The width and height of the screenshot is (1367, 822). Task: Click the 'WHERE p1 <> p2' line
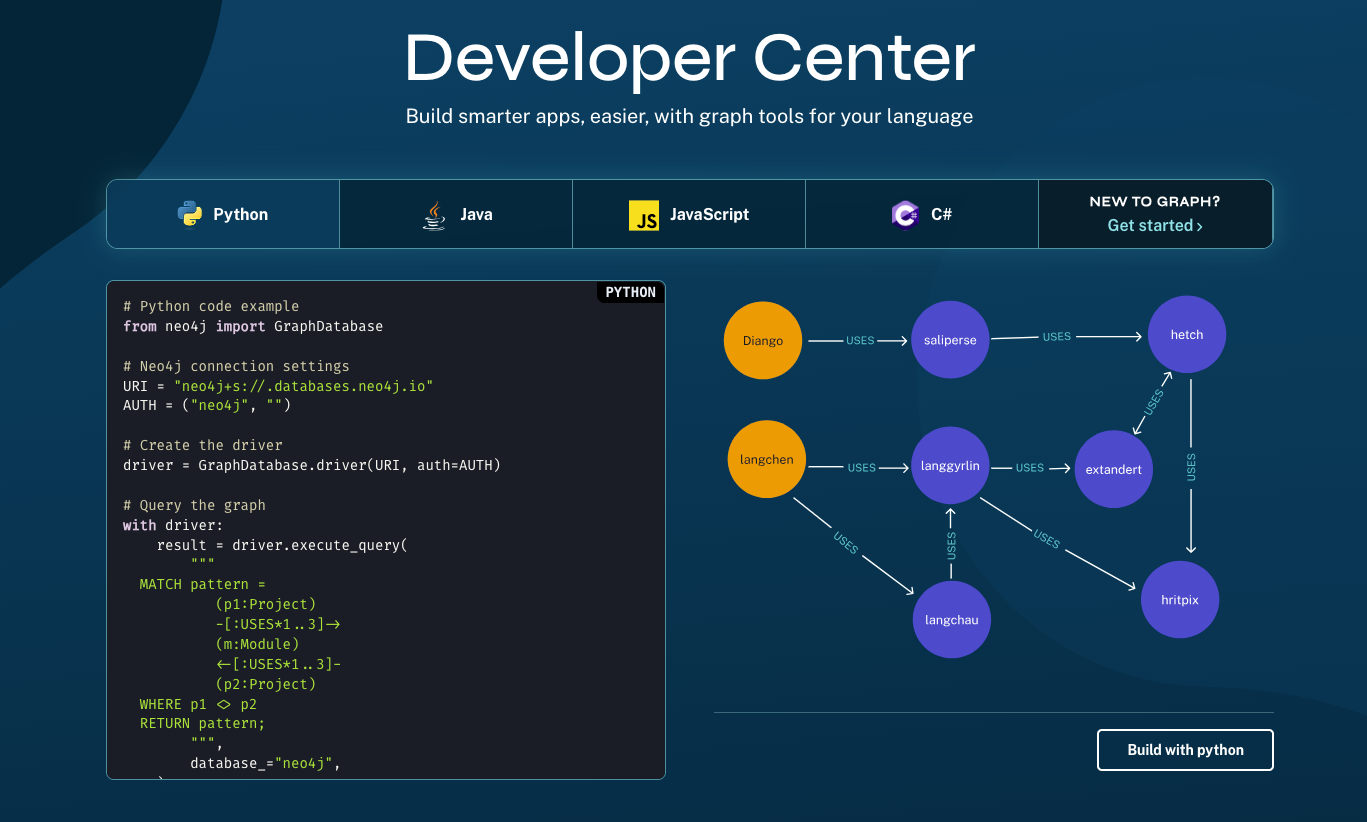click(198, 704)
